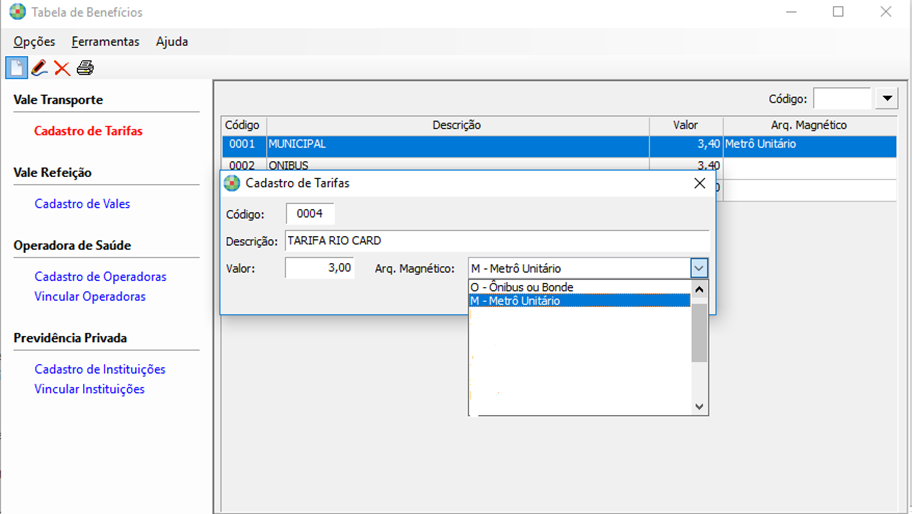
Task: Open the Ajuda menu
Action: (171, 42)
